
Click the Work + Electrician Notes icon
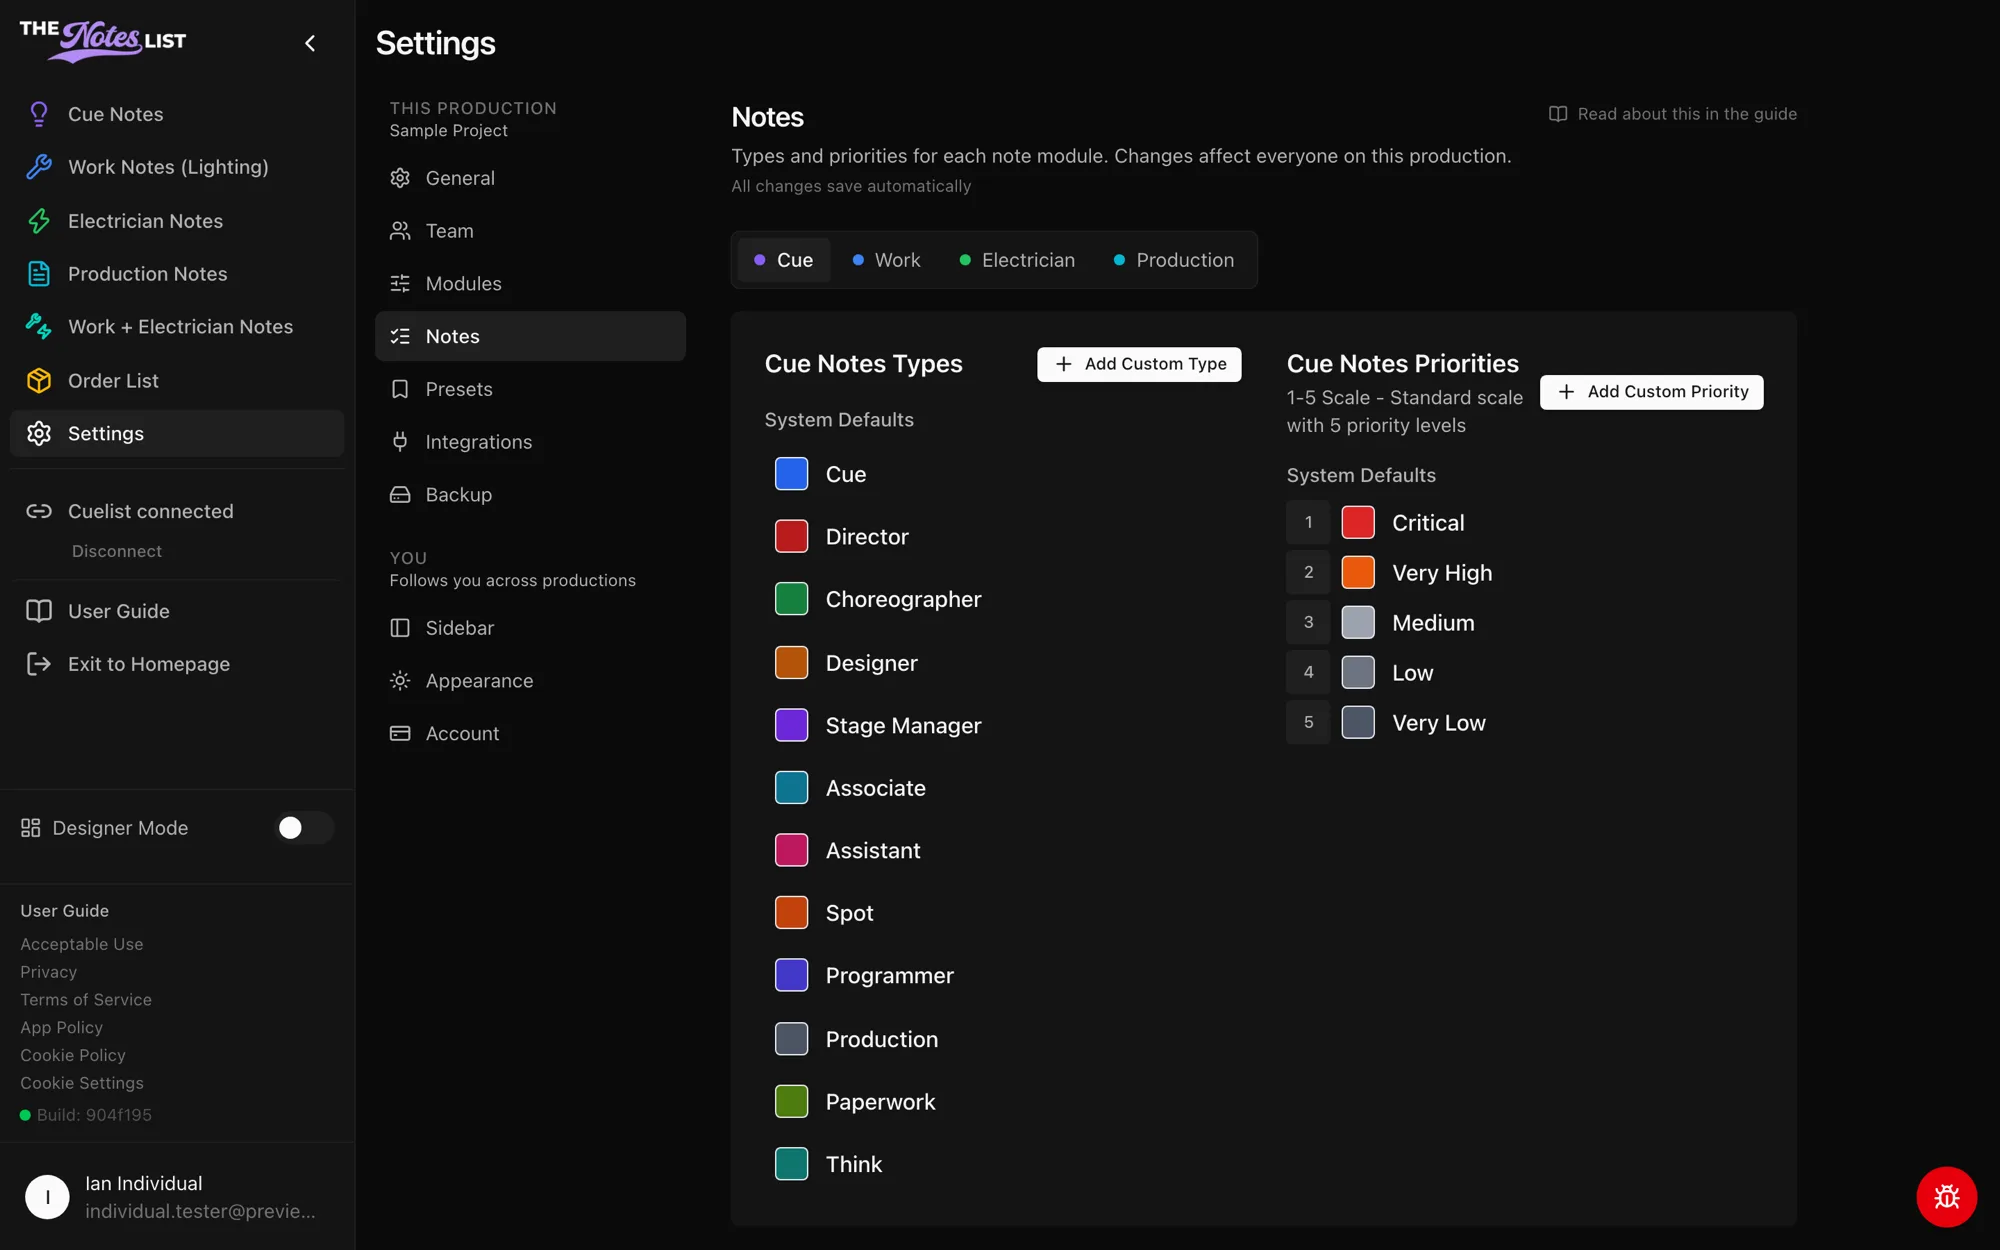click(39, 327)
